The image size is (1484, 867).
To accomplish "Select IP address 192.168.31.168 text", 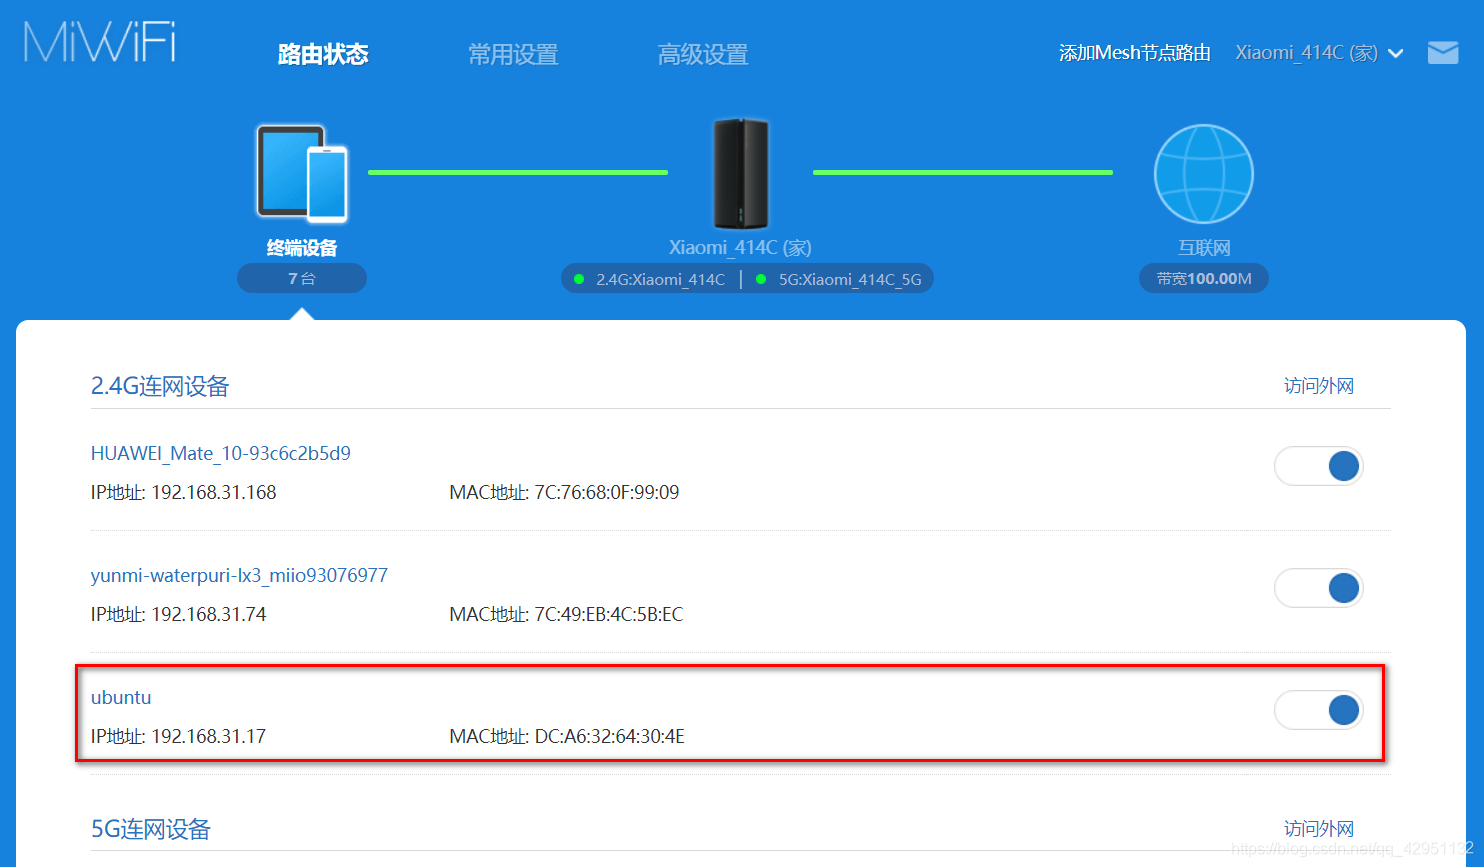I will (213, 492).
